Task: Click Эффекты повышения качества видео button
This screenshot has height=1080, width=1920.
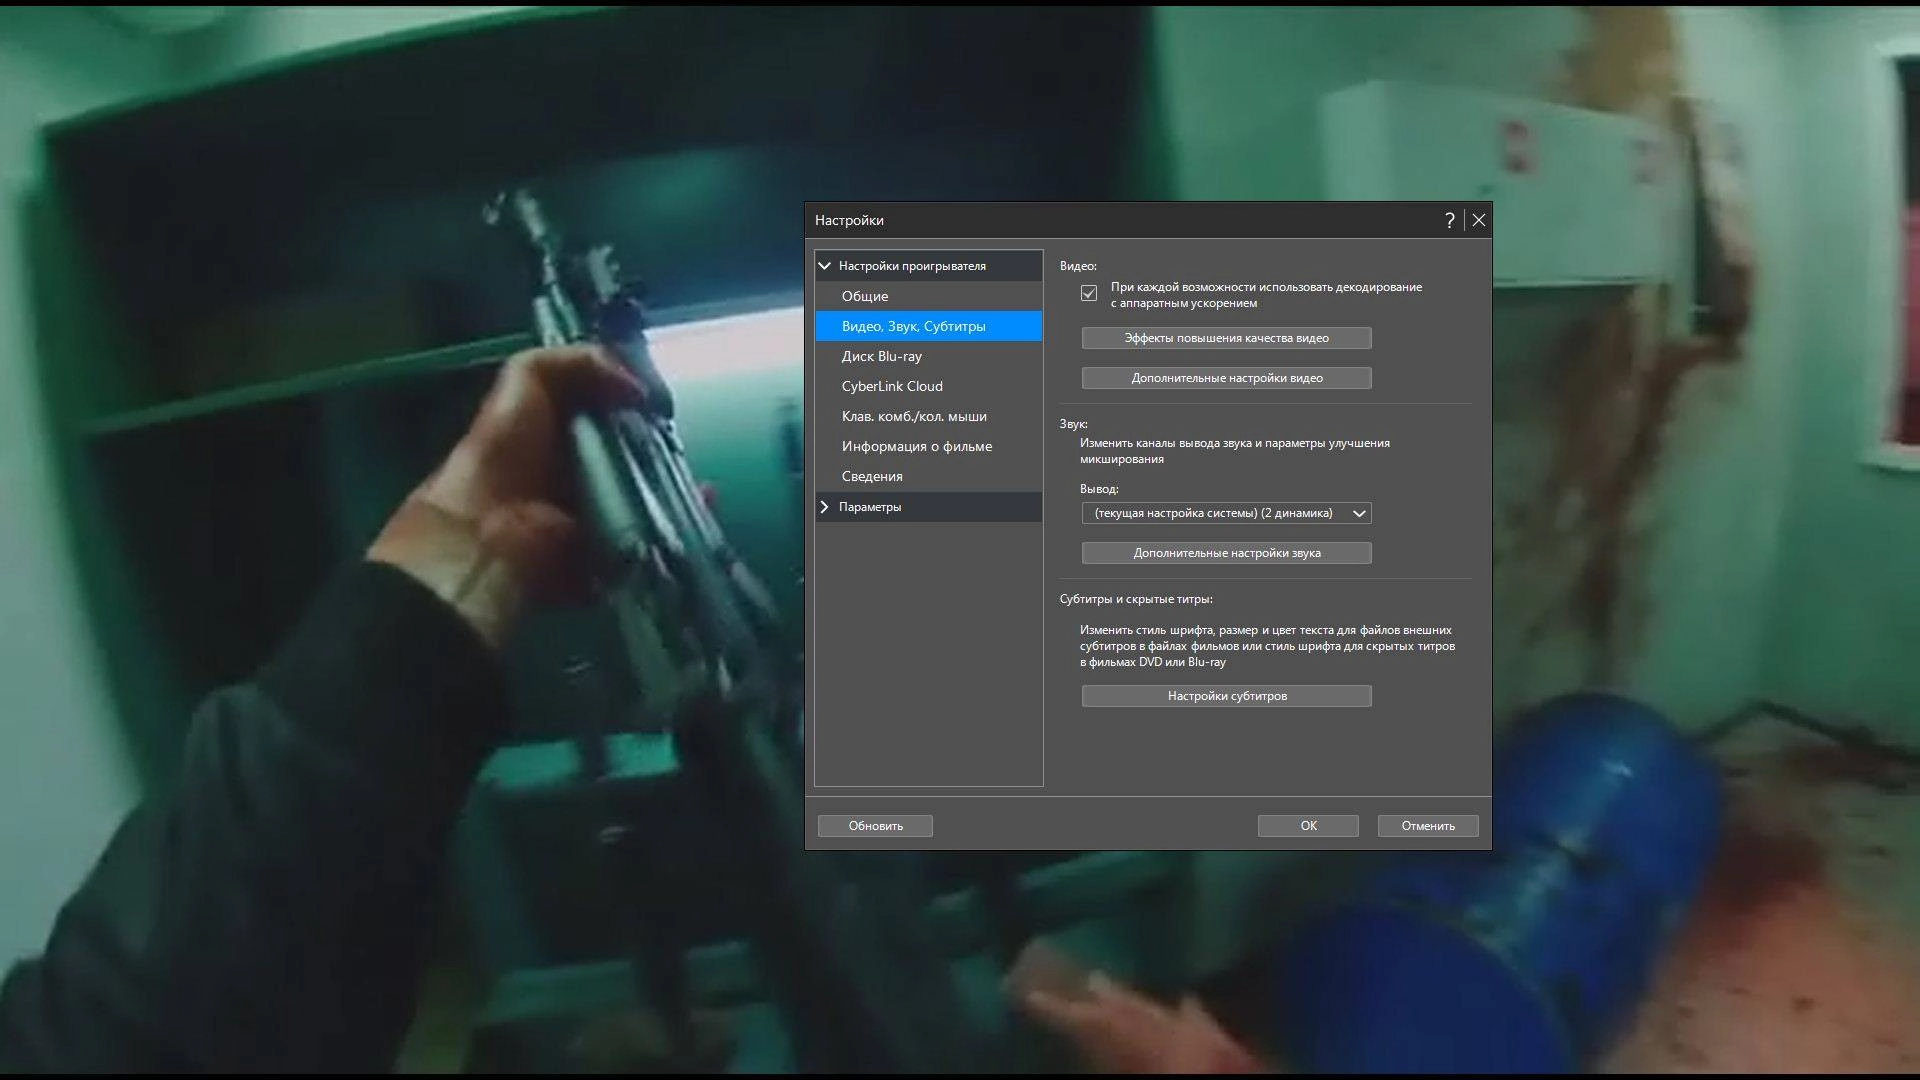Action: pyautogui.click(x=1226, y=338)
